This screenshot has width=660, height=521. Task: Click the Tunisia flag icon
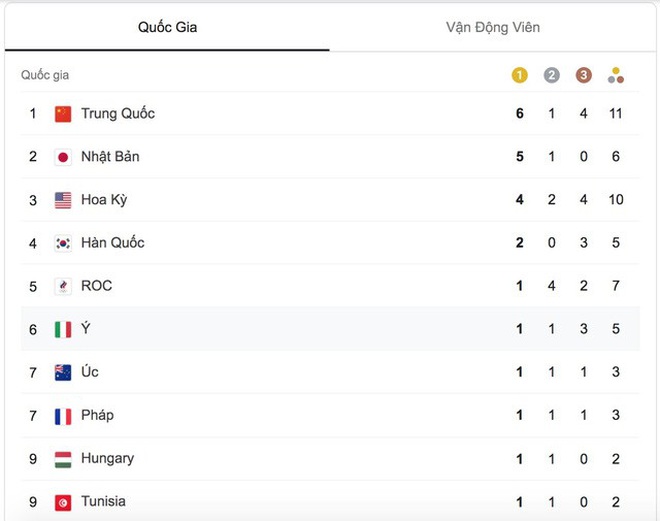63,502
